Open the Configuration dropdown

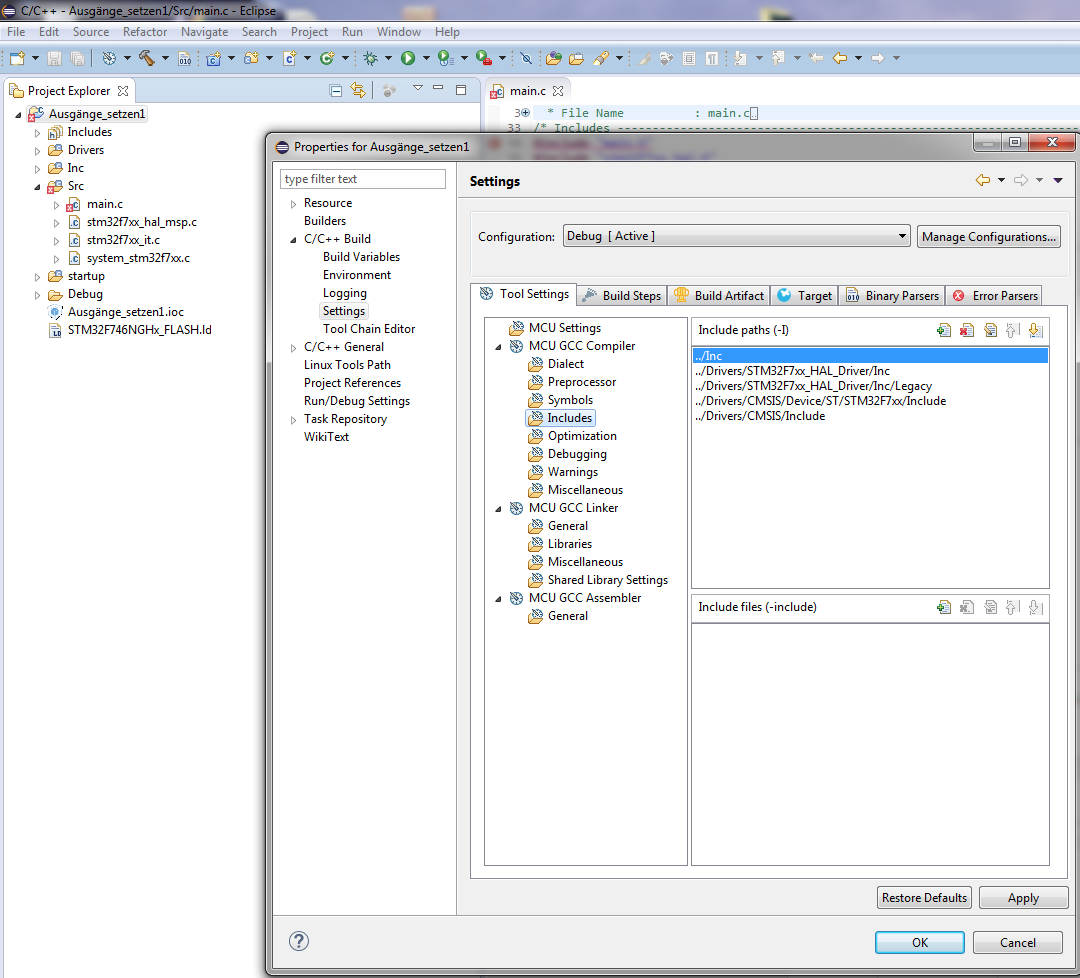pyautogui.click(x=902, y=236)
